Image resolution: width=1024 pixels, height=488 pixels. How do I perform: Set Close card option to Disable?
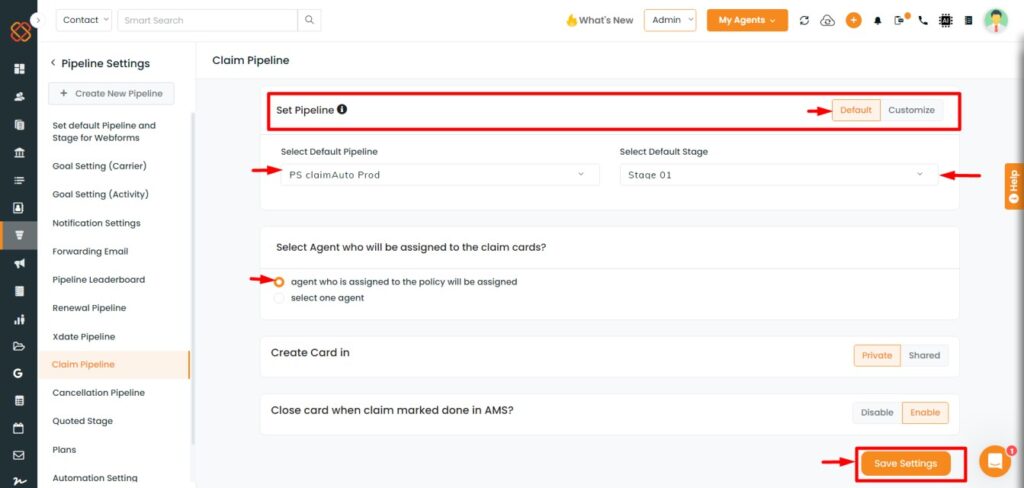coord(877,412)
